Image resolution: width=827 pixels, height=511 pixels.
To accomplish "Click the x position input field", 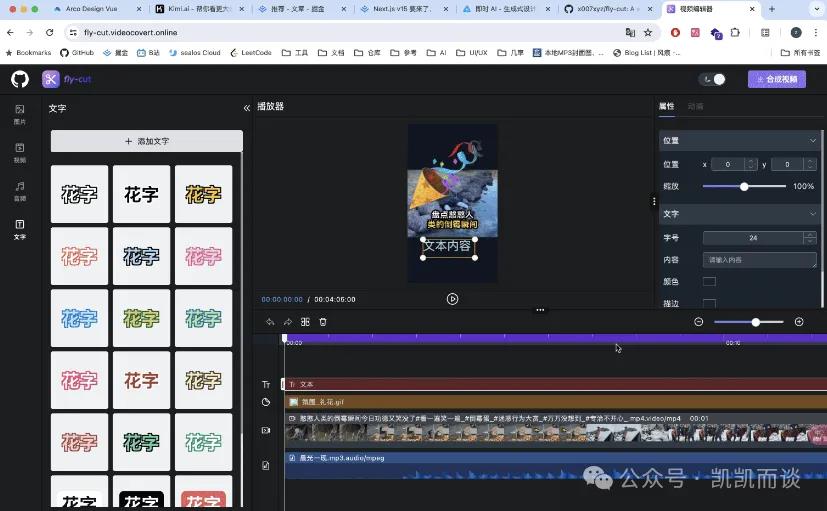I will (728, 164).
